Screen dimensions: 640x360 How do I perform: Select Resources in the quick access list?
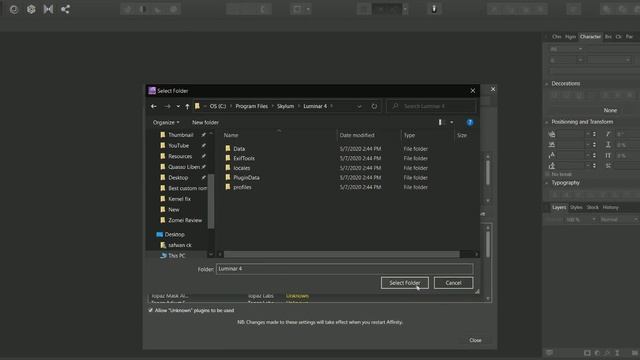click(x=180, y=156)
